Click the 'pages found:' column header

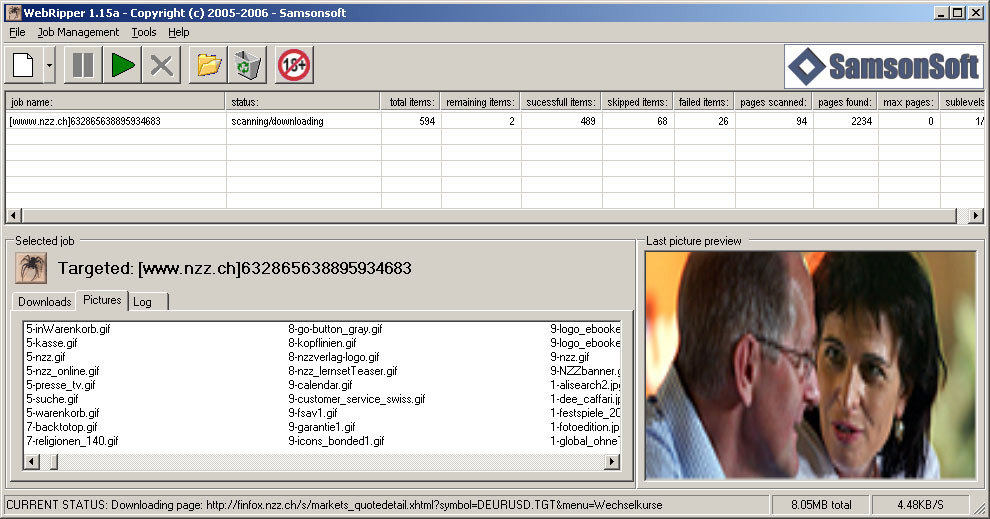point(845,102)
